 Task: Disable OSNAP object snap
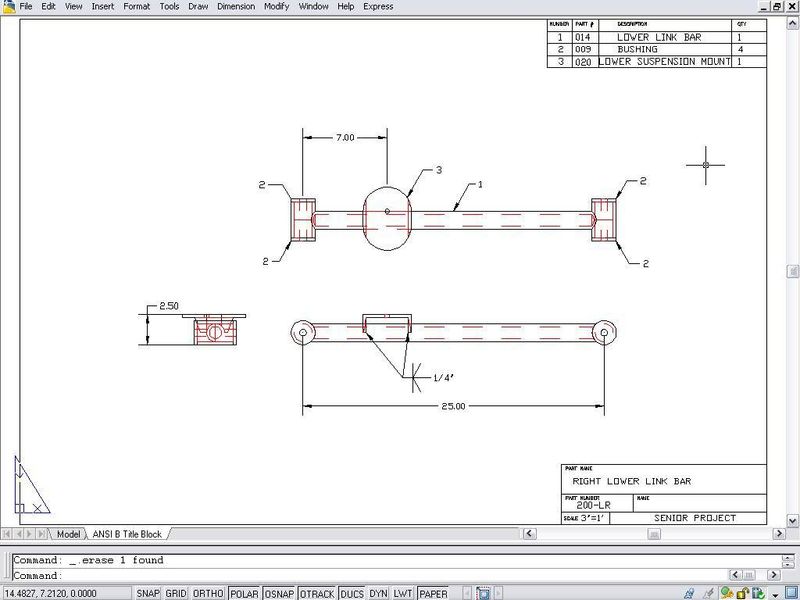coord(279,593)
